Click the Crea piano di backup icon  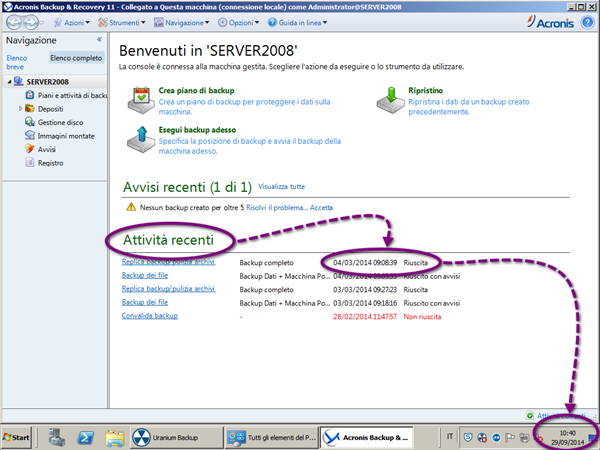(x=141, y=100)
